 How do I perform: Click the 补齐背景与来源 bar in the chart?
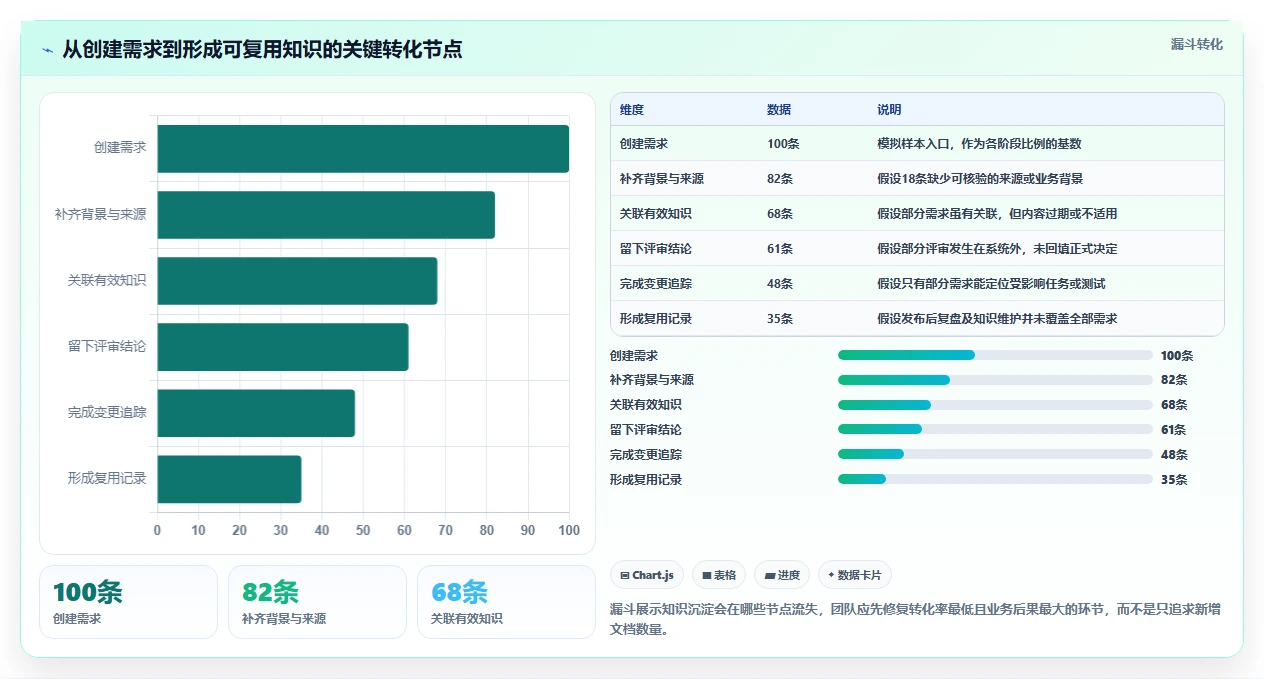326,214
